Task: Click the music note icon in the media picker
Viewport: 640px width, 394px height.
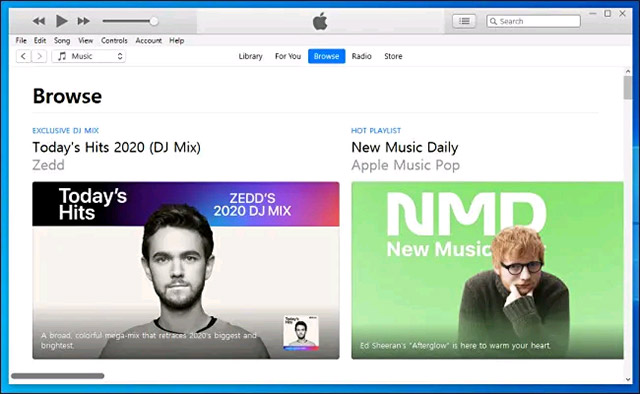Action: pyautogui.click(x=62, y=56)
